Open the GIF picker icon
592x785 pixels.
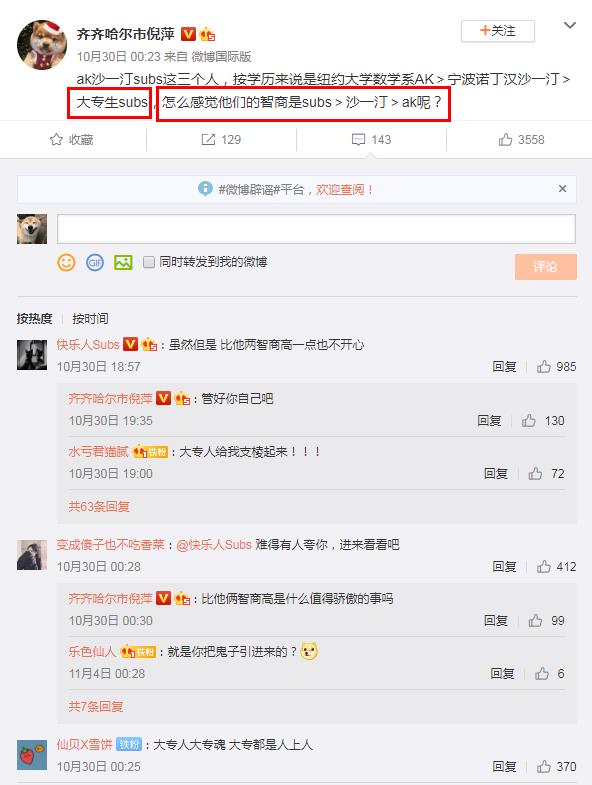pyautogui.click(x=95, y=262)
